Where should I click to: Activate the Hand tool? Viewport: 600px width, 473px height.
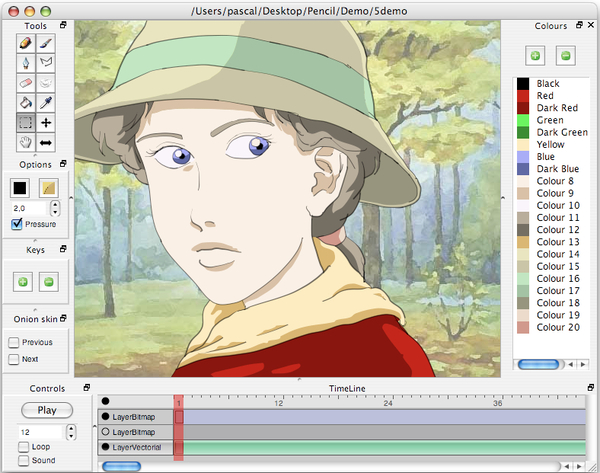tap(24, 143)
